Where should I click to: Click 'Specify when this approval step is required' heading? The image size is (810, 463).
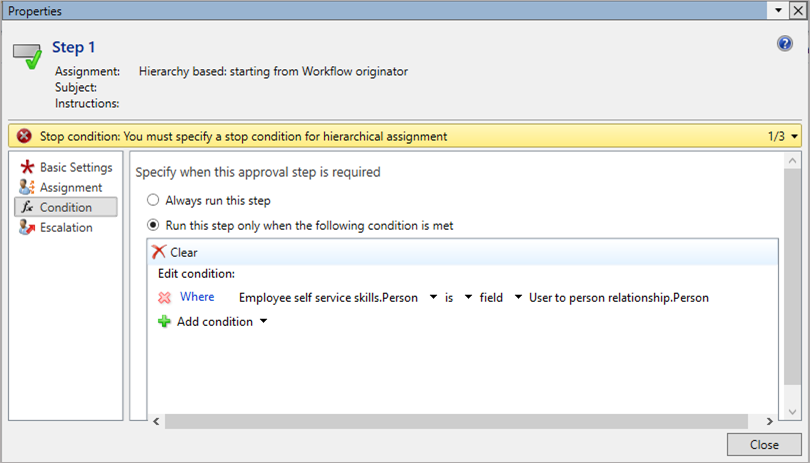pyautogui.click(x=258, y=172)
